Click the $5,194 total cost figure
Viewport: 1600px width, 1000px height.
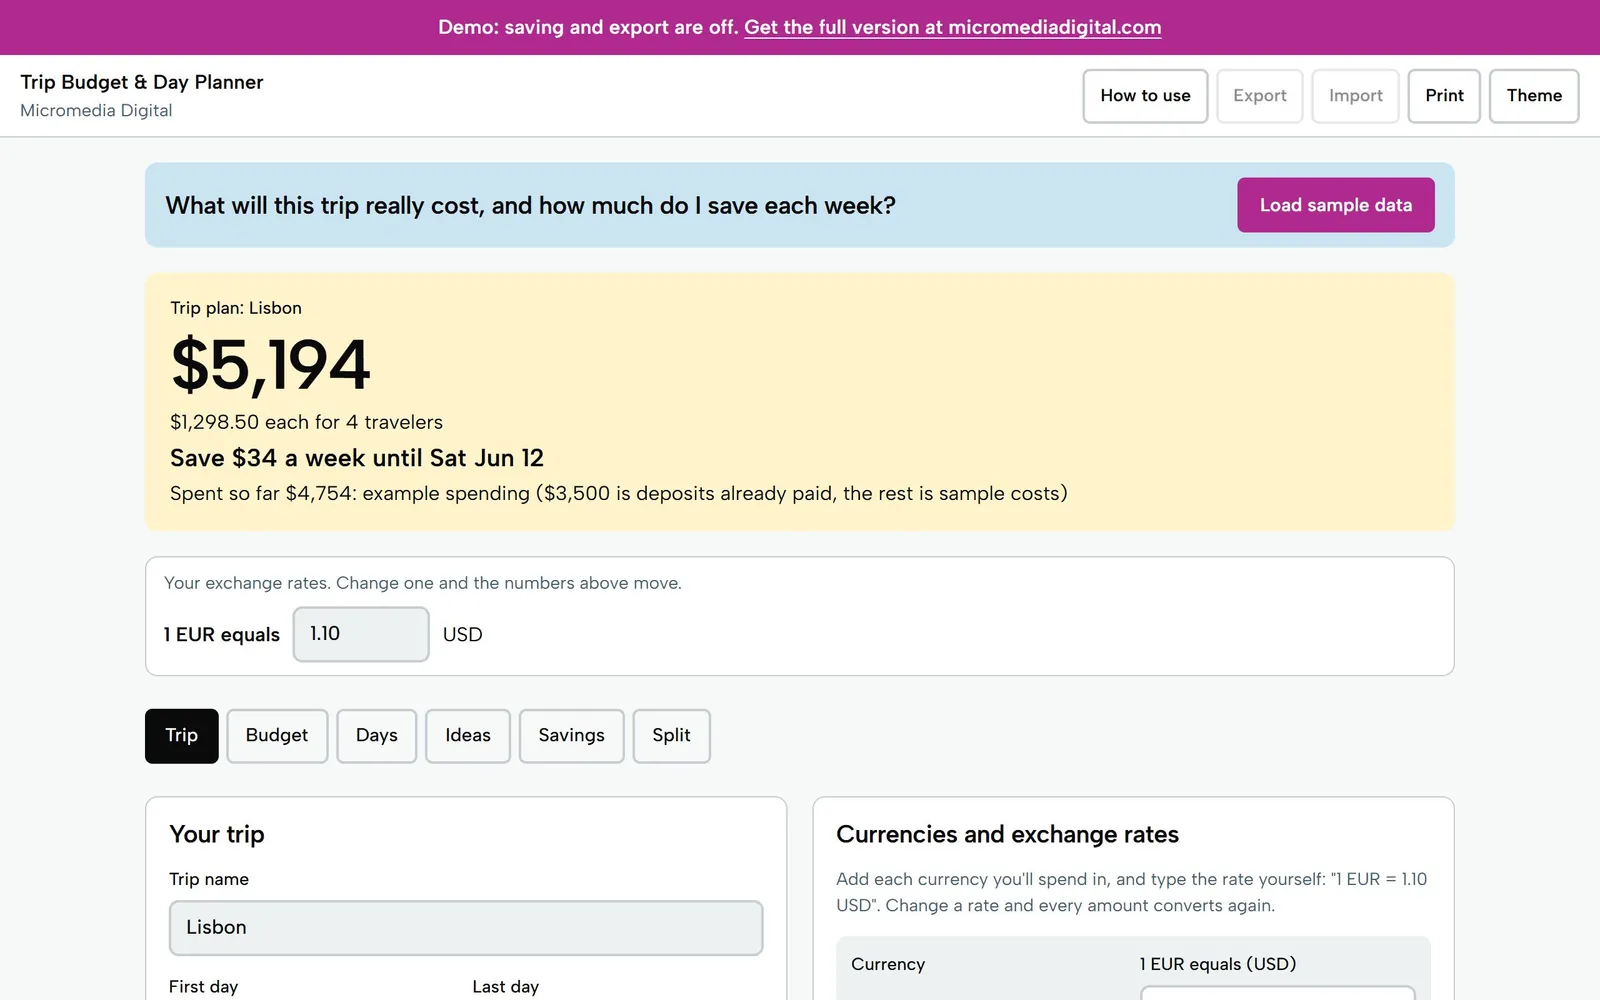click(x=270, y=364)
